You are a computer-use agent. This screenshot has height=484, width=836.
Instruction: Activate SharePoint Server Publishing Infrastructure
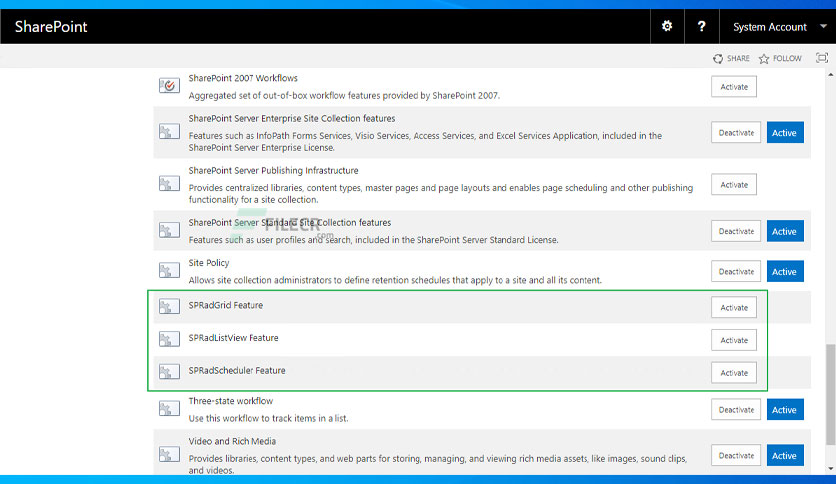(x=734, y=184)
